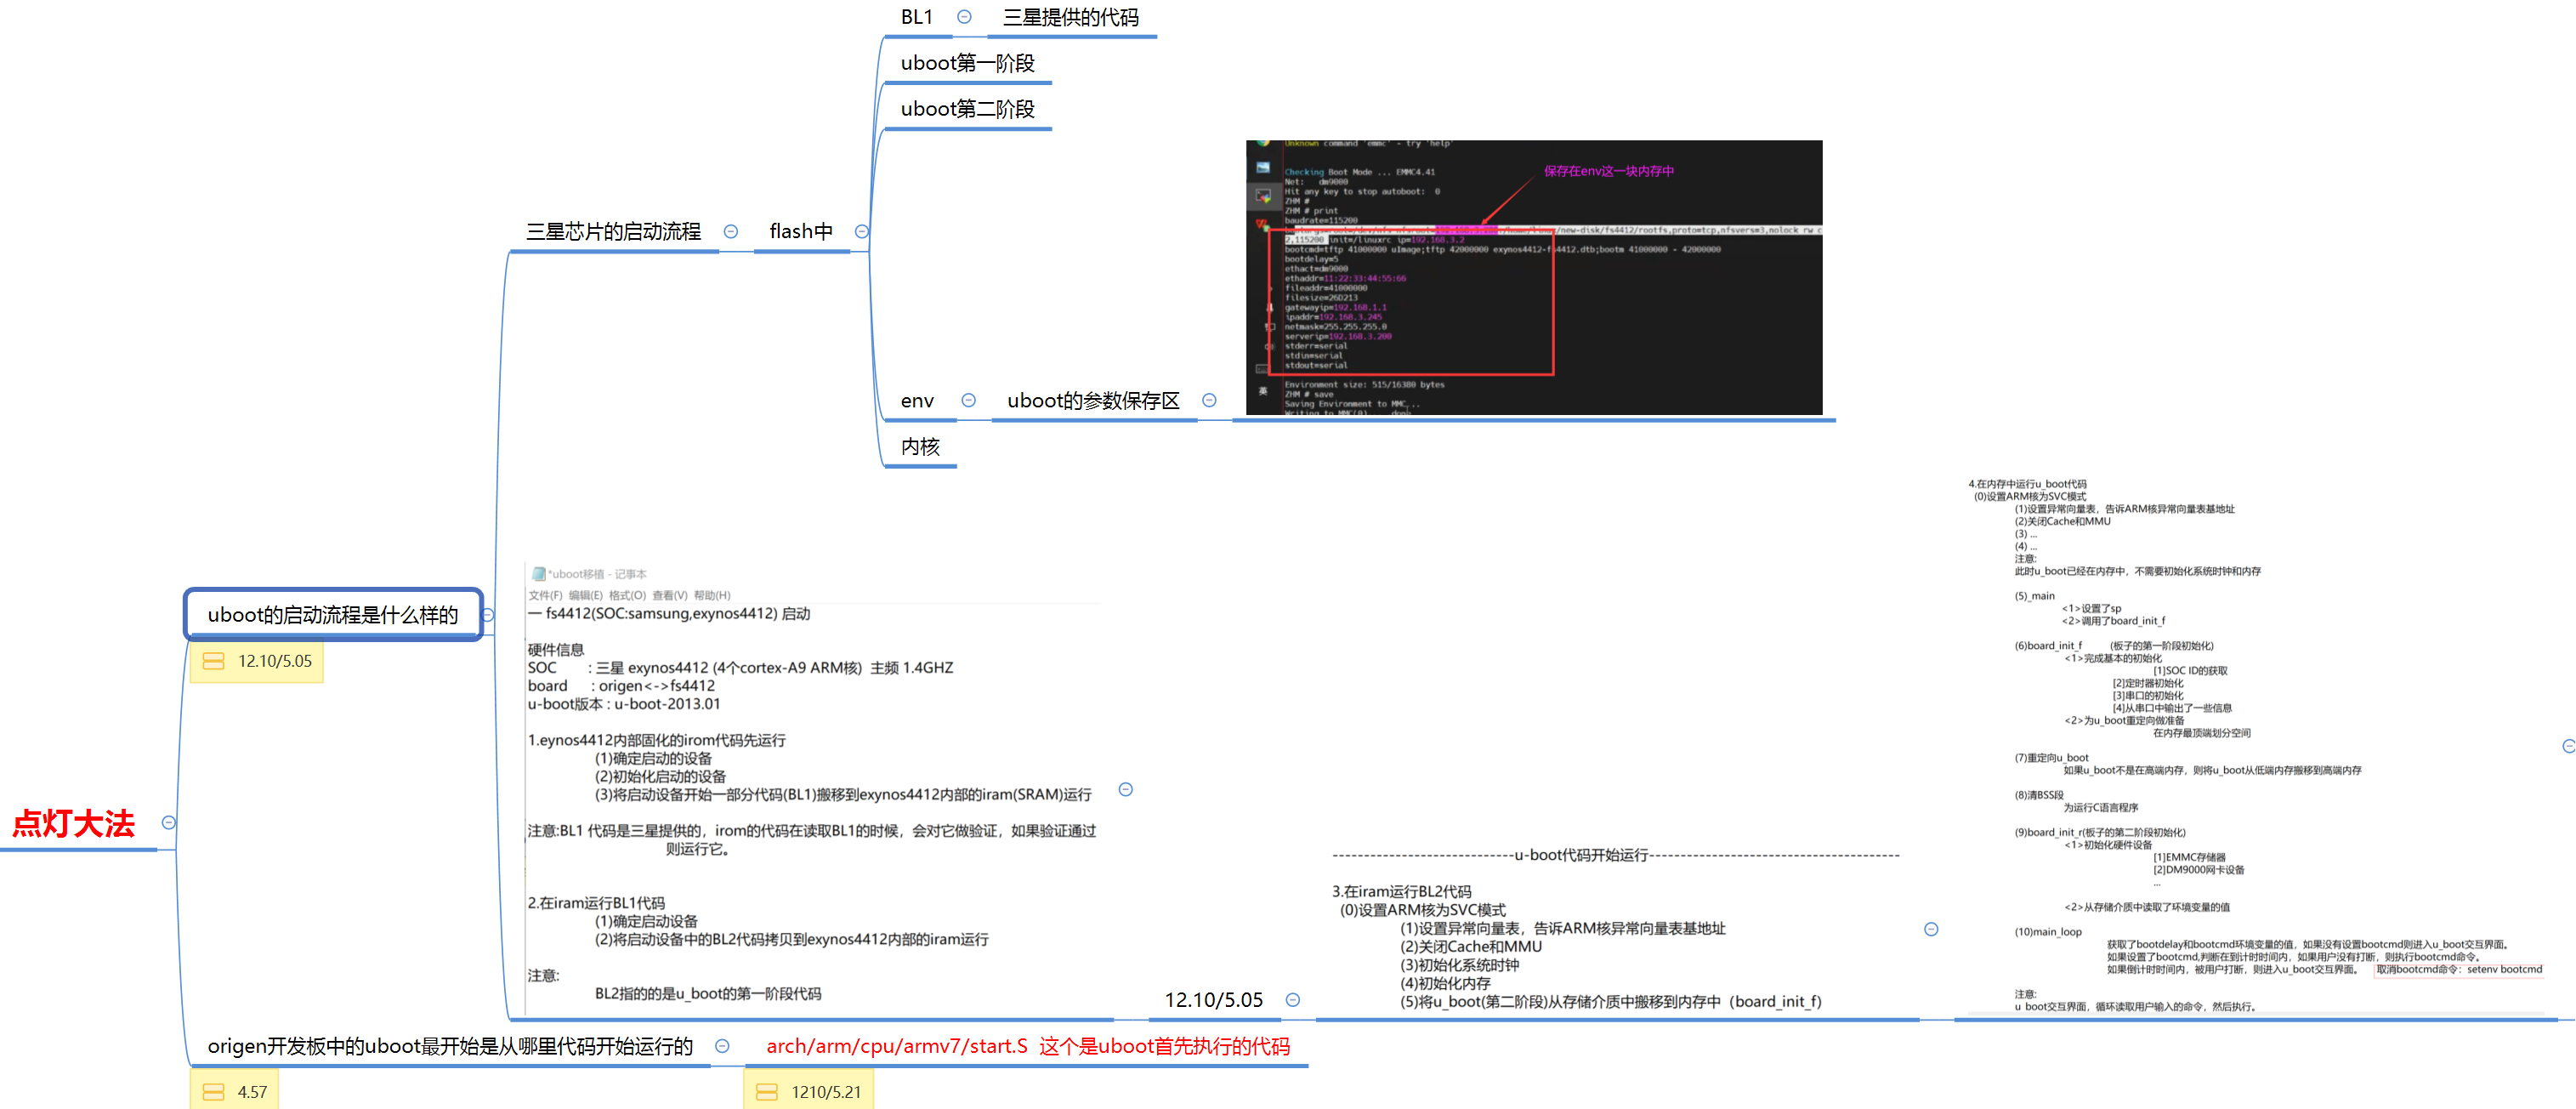Collapse the origen开发板 question branch
2576x1109 pixels.
722,1046
